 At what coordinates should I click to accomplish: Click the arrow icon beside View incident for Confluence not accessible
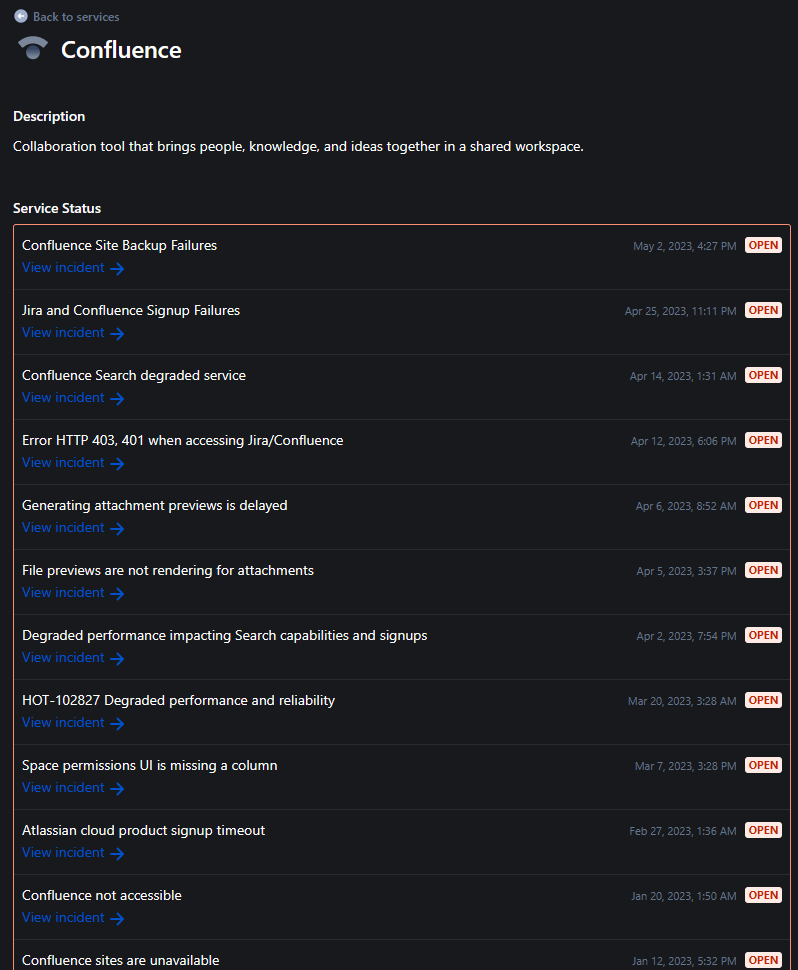click(115, 918)
